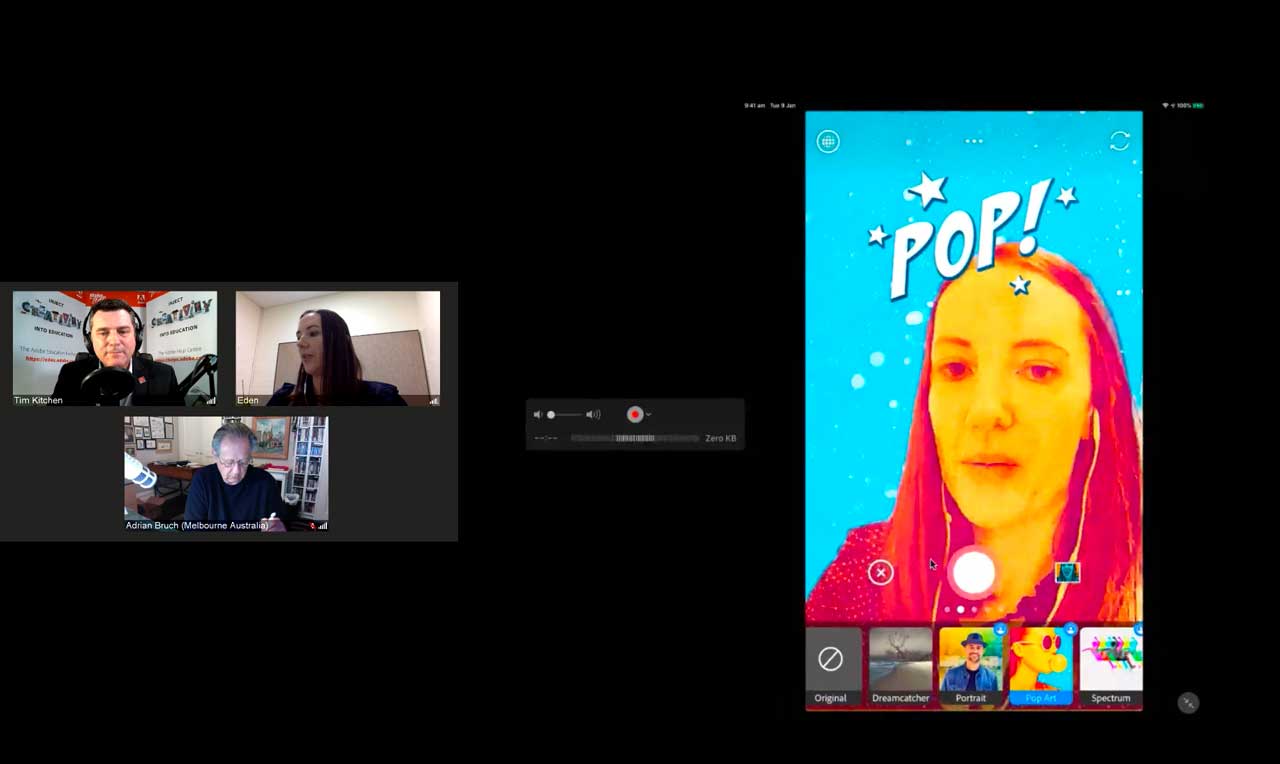Select the Original no-filter lens

831,664
